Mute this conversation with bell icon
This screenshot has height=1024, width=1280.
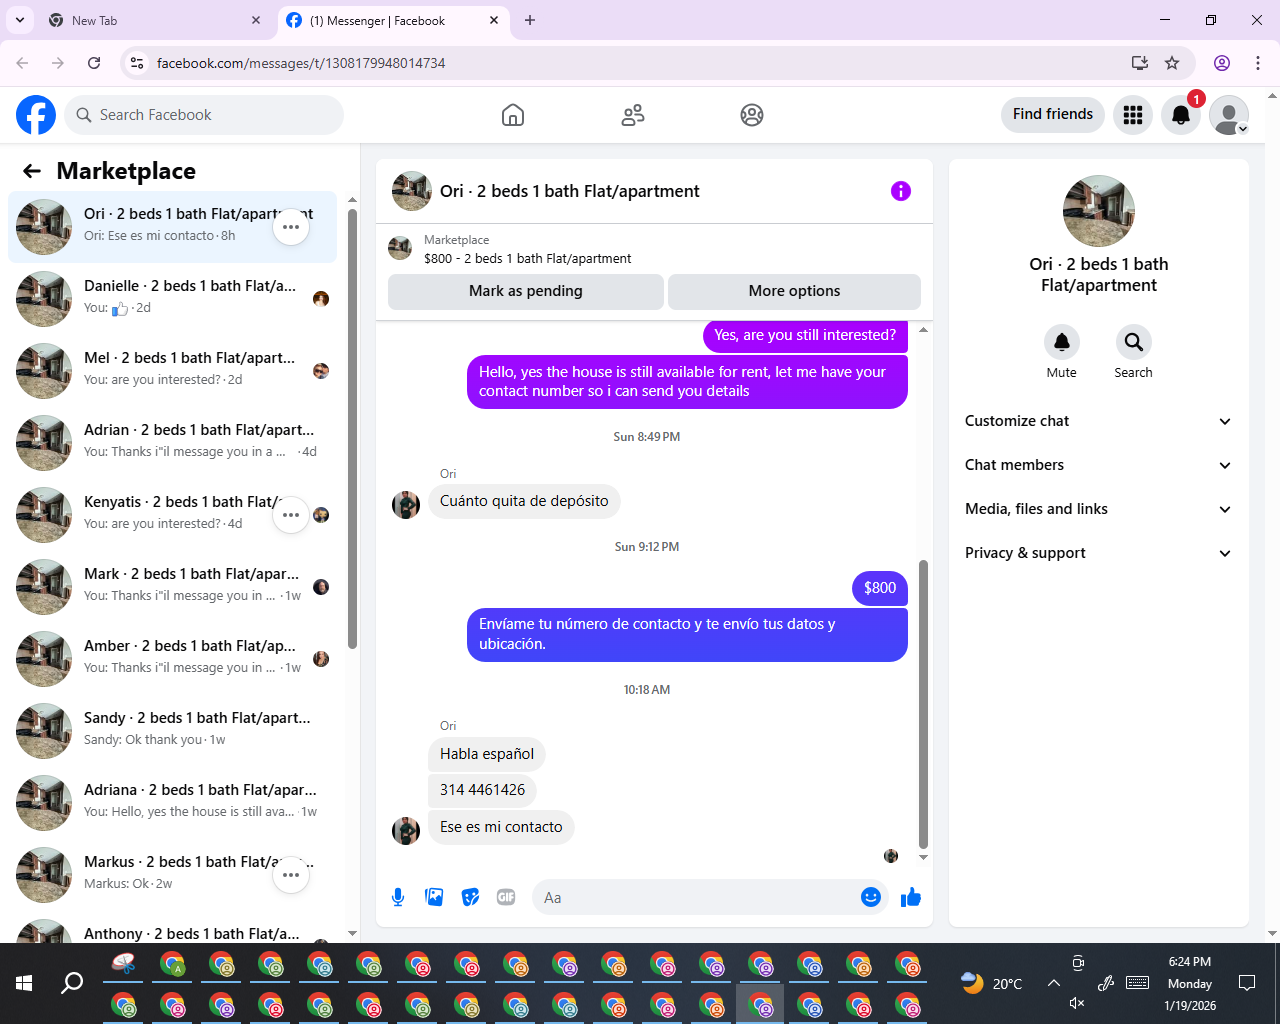(x=1062, y=342)
